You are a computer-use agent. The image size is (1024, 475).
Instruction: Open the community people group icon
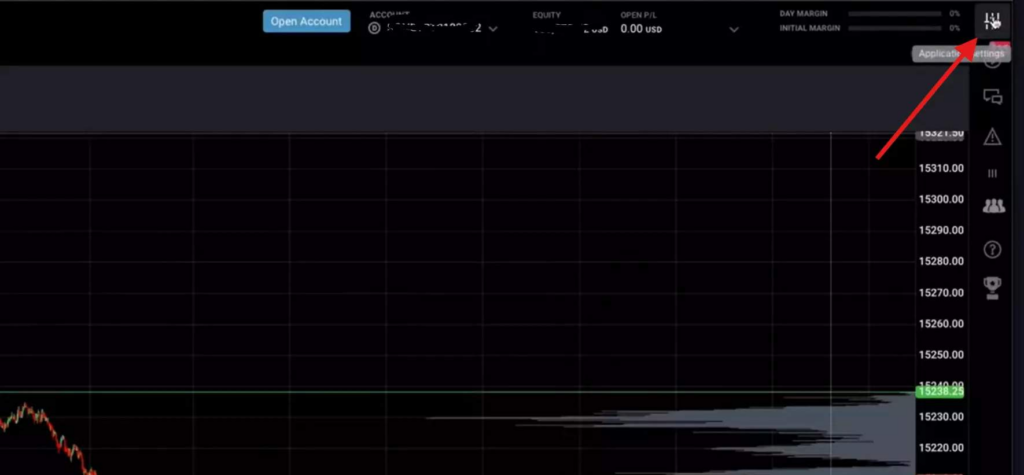992,206
